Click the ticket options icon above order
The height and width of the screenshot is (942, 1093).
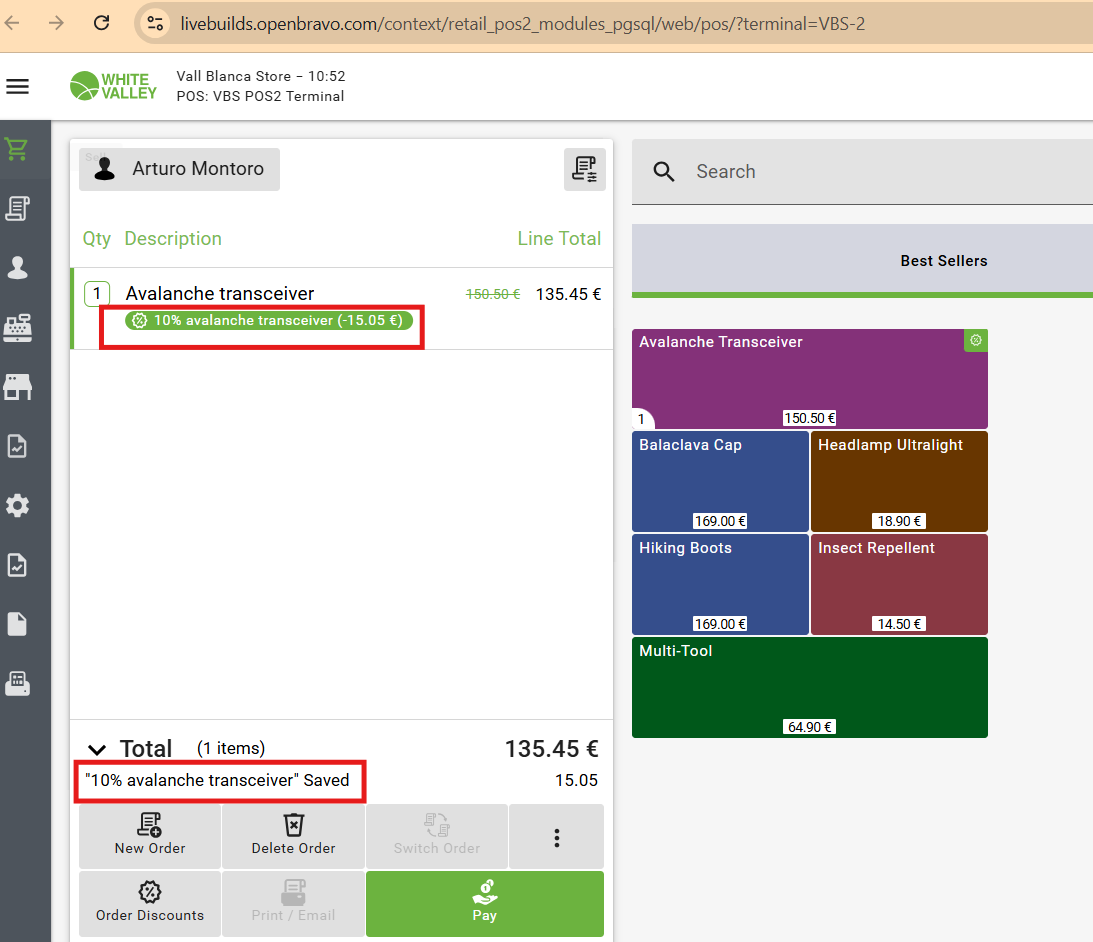pos(584,170)
